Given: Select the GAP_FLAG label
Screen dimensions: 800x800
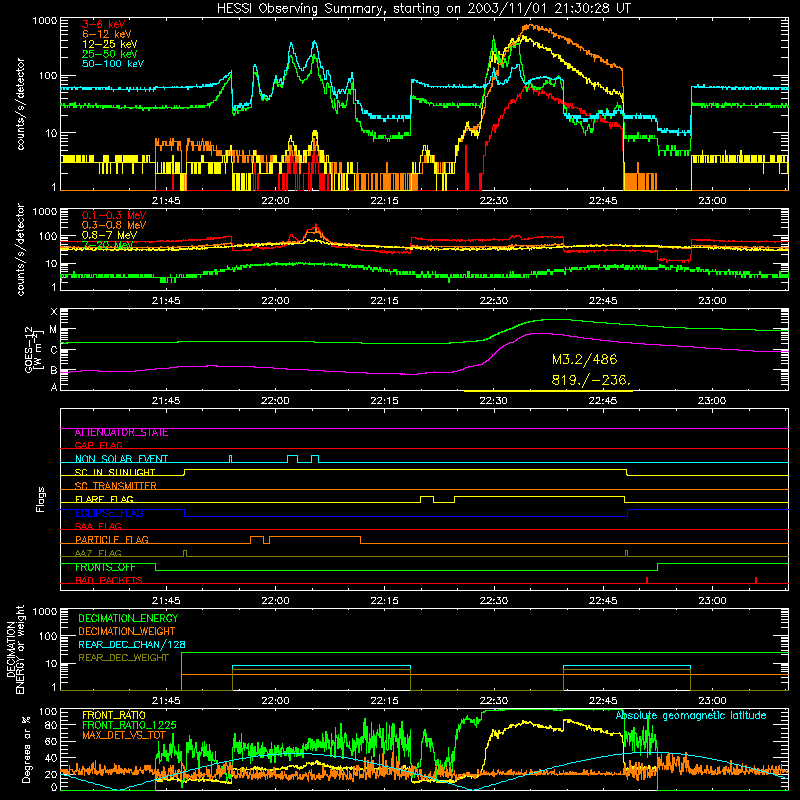Looking at the screenshot, I should click(x=98, y=445).
